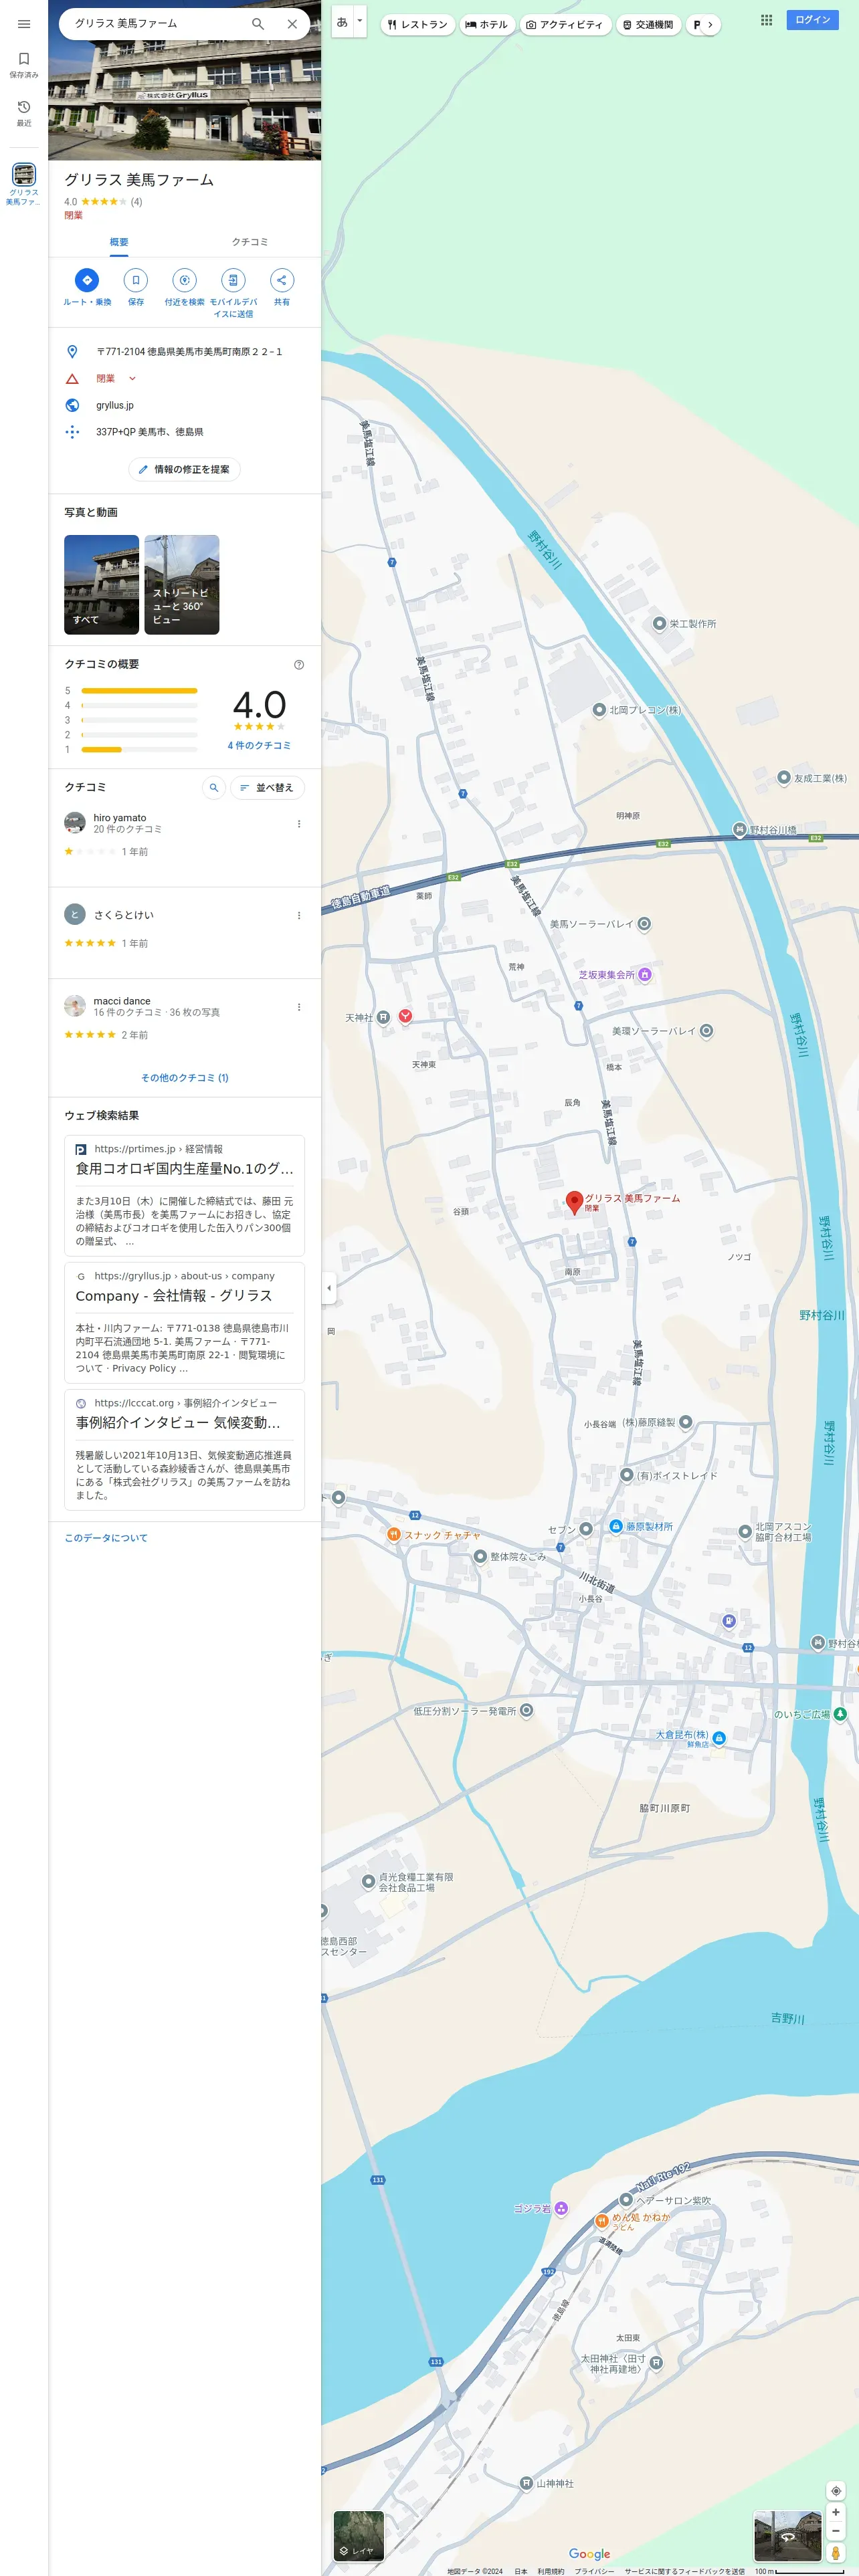Screen dimensions: 859x2576
Task: Click the グリラス 美馬ファーム red map pin
Action: pyautogui.click(x=574, y=1202)
